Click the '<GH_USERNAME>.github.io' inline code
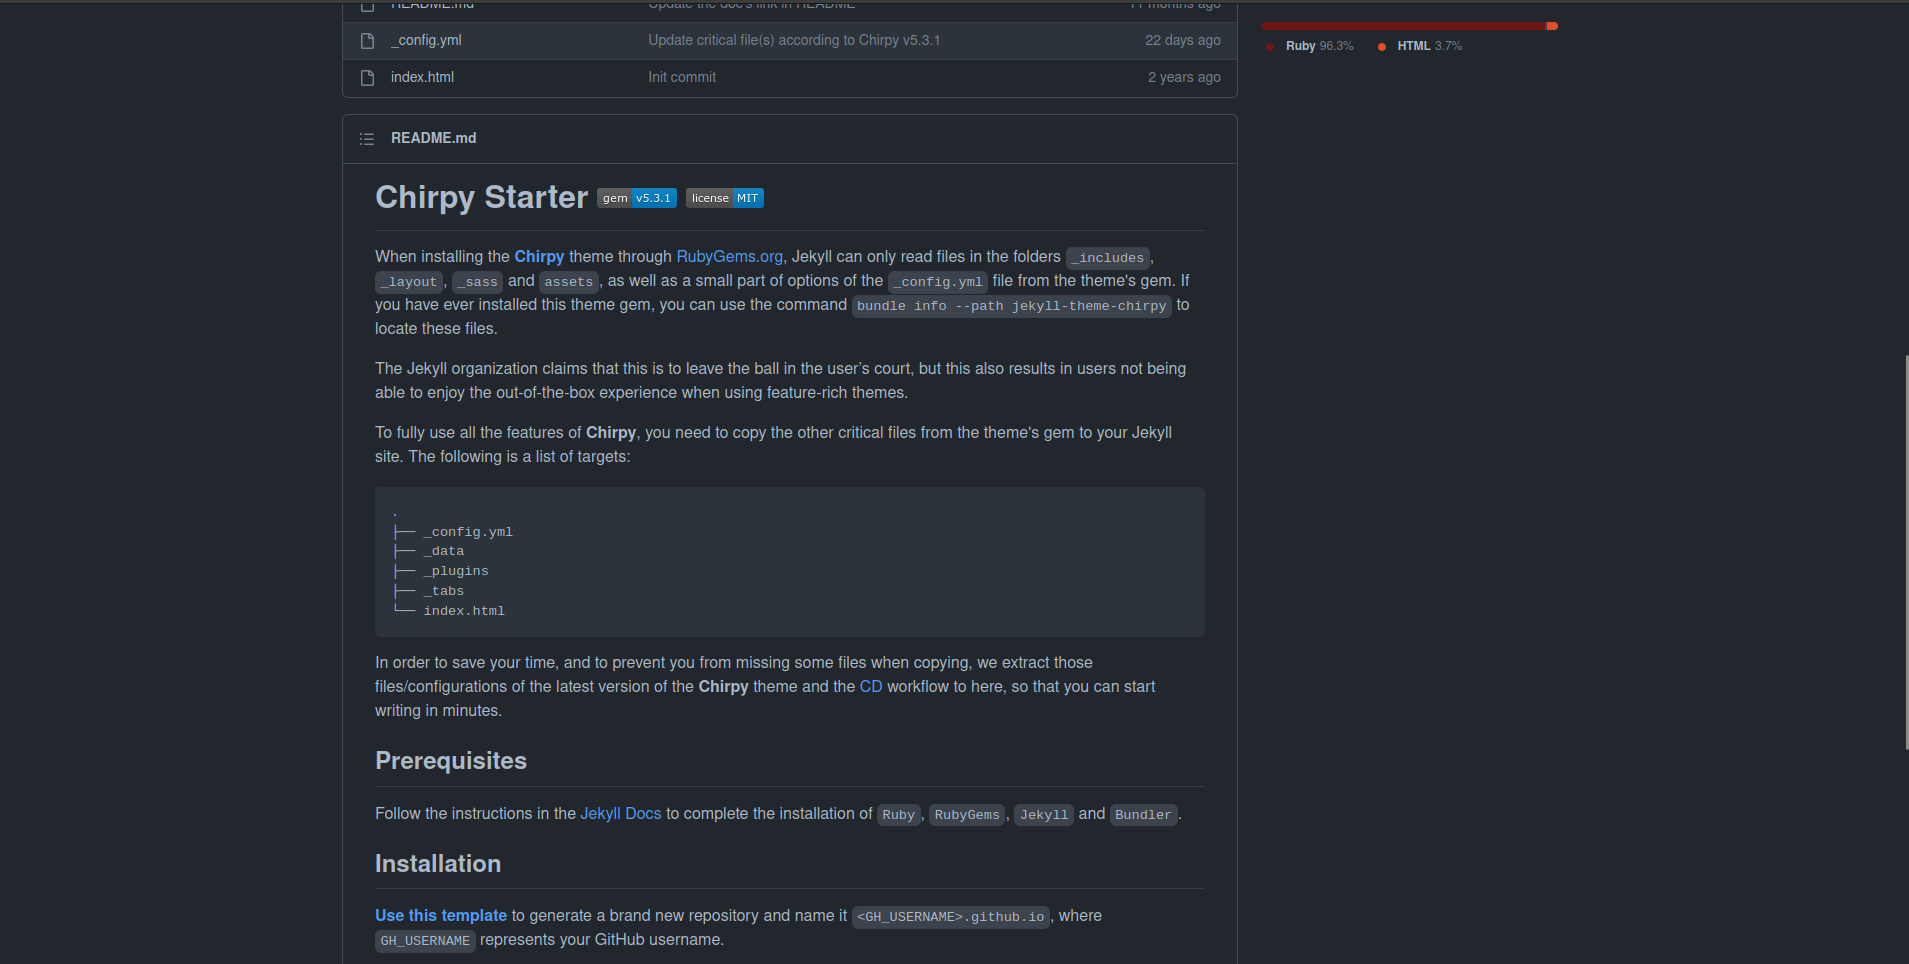Screen dimensions: 1909x964 pos(951,917)
